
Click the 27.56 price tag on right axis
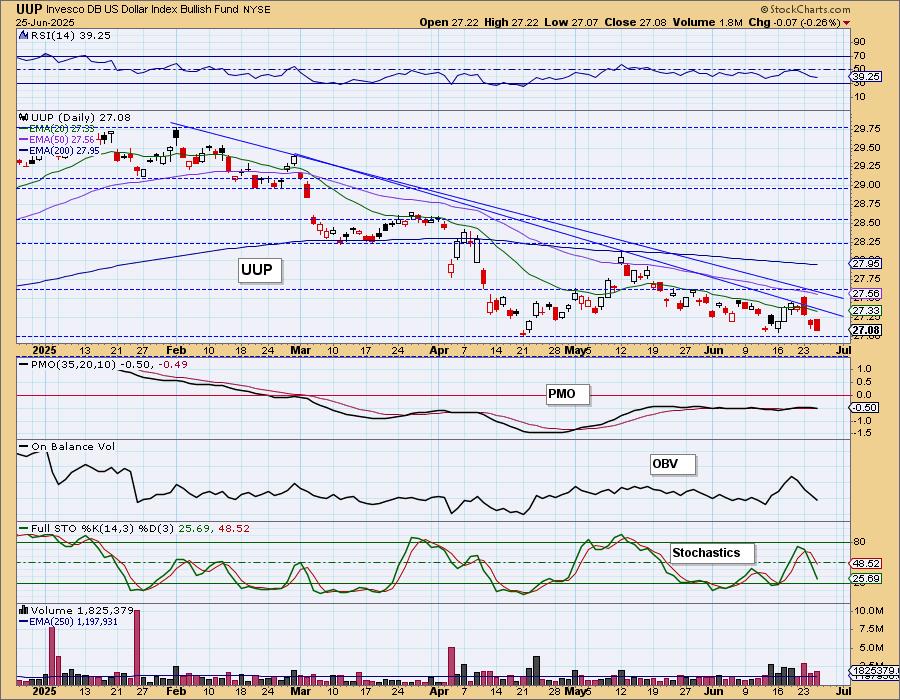point(866,294)
